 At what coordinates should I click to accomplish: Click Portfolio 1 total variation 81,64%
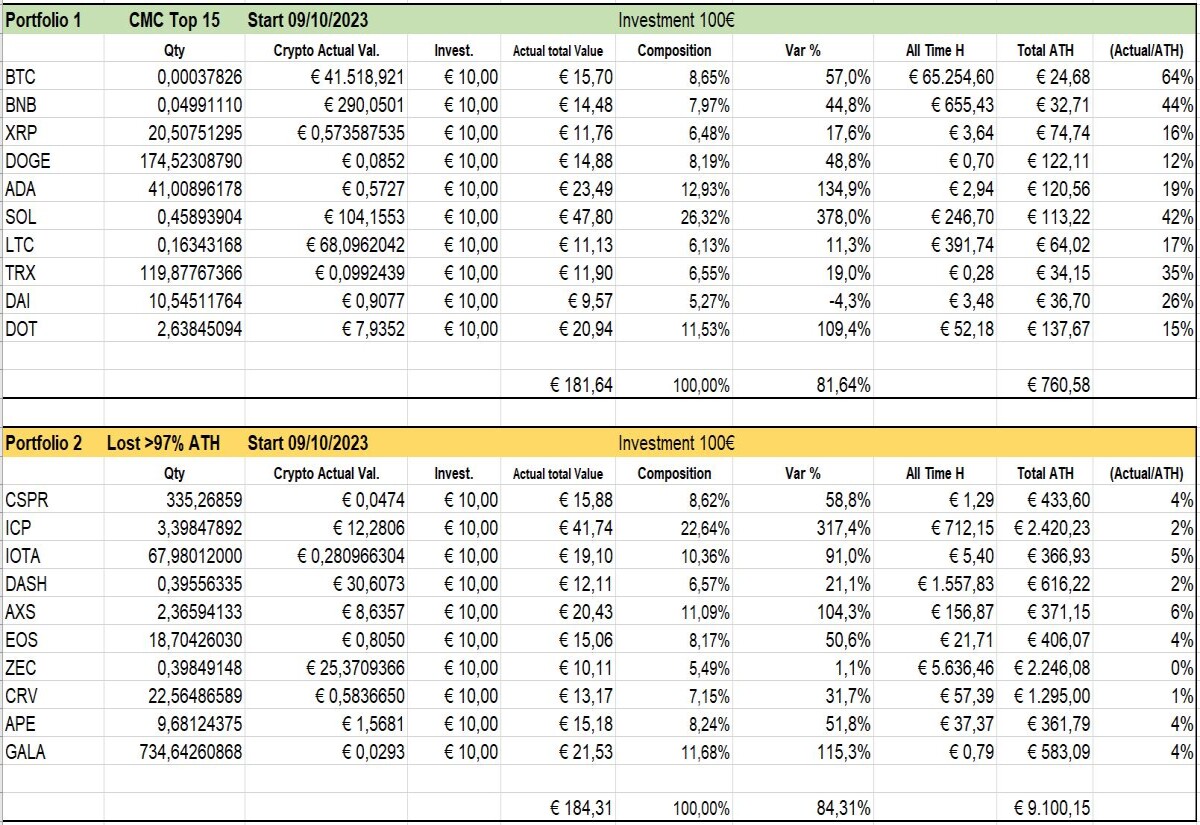tap(811, 384)
